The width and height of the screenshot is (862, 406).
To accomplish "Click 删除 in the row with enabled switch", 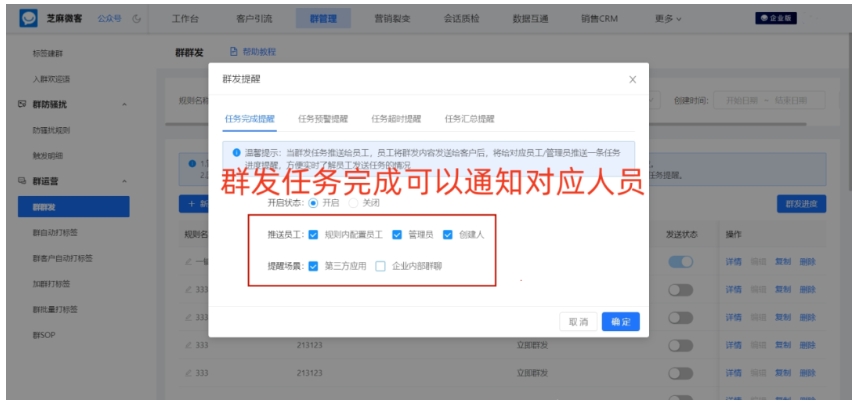I will click(808, 262).
